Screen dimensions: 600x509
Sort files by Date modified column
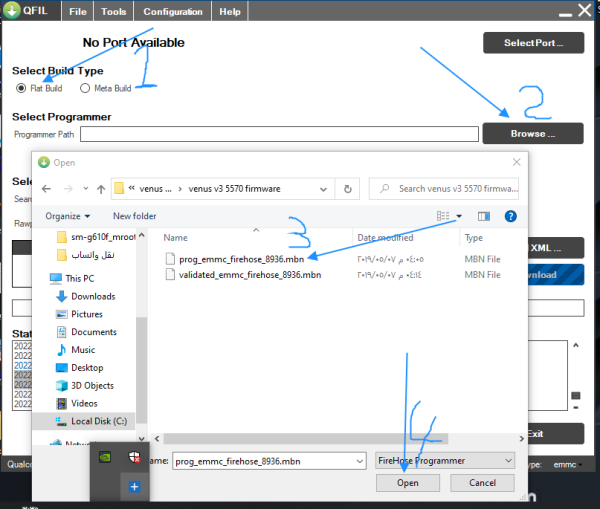(x=385, y=238)
